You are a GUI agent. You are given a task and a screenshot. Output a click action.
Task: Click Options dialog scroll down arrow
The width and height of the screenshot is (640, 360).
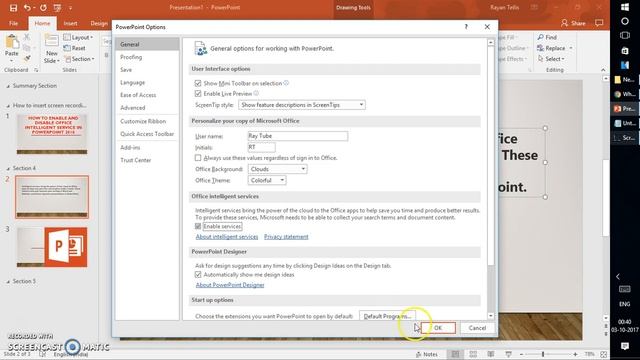pos(491,316)
